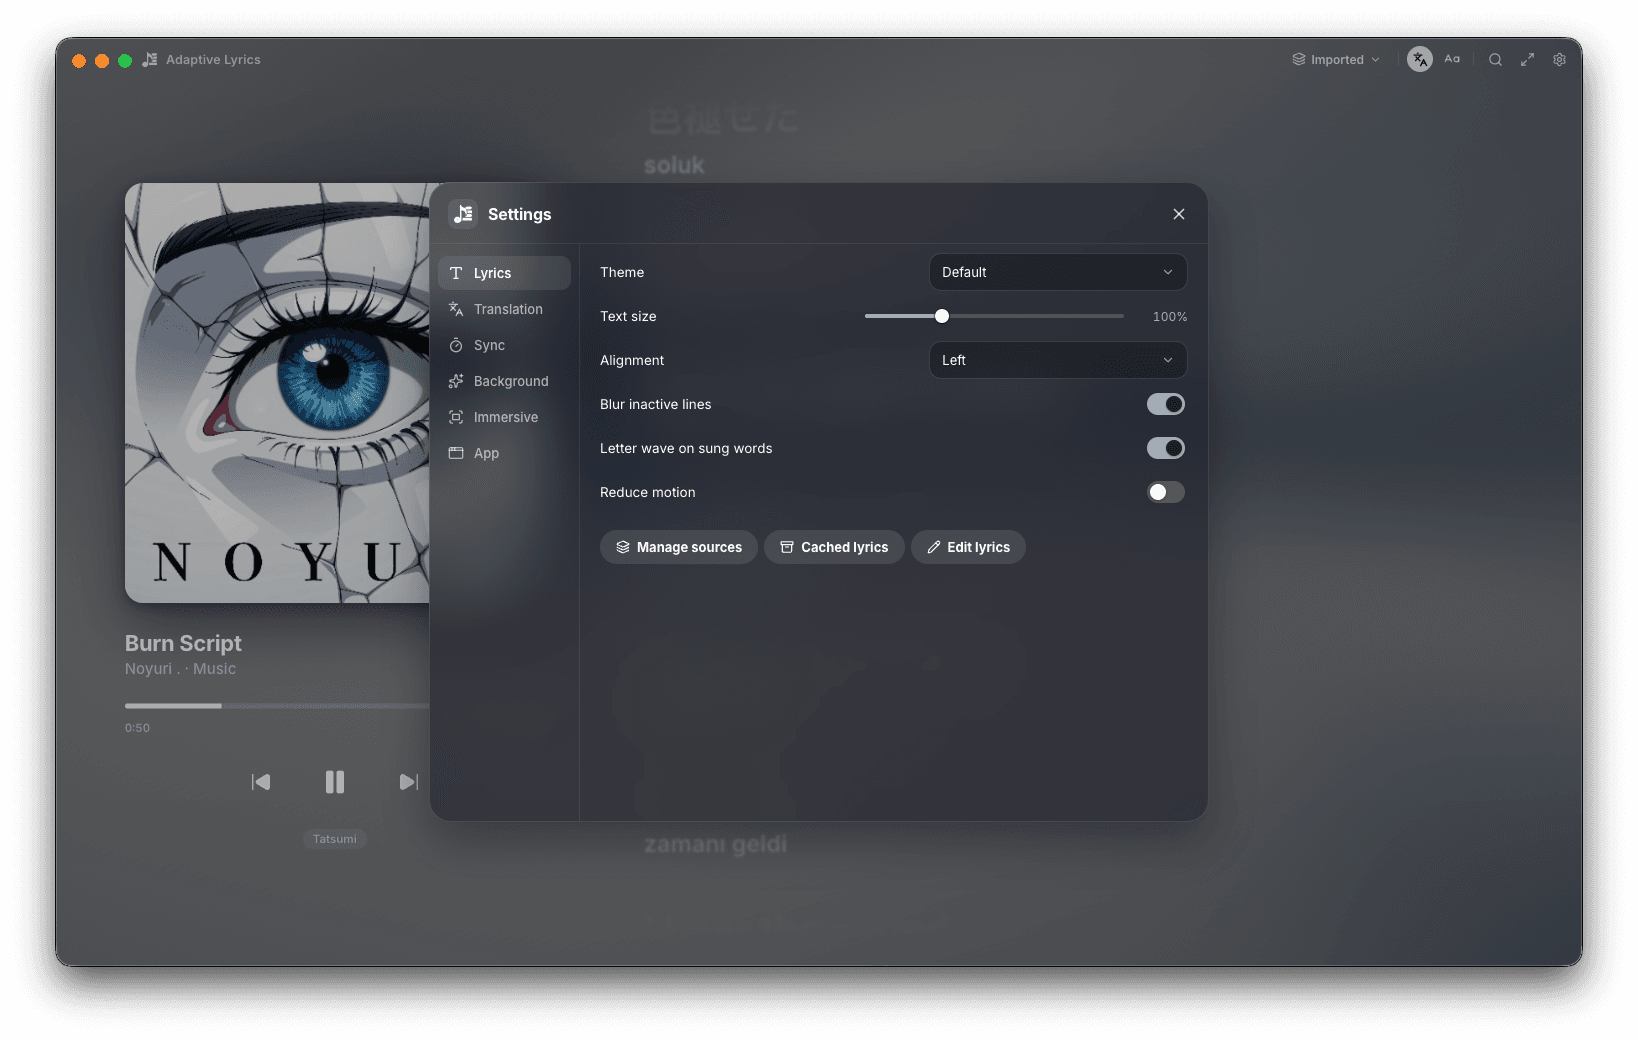The width and height of the screenshot is (1638, 1040).
Task: Open the App settings tab
Action: (504, 453)
